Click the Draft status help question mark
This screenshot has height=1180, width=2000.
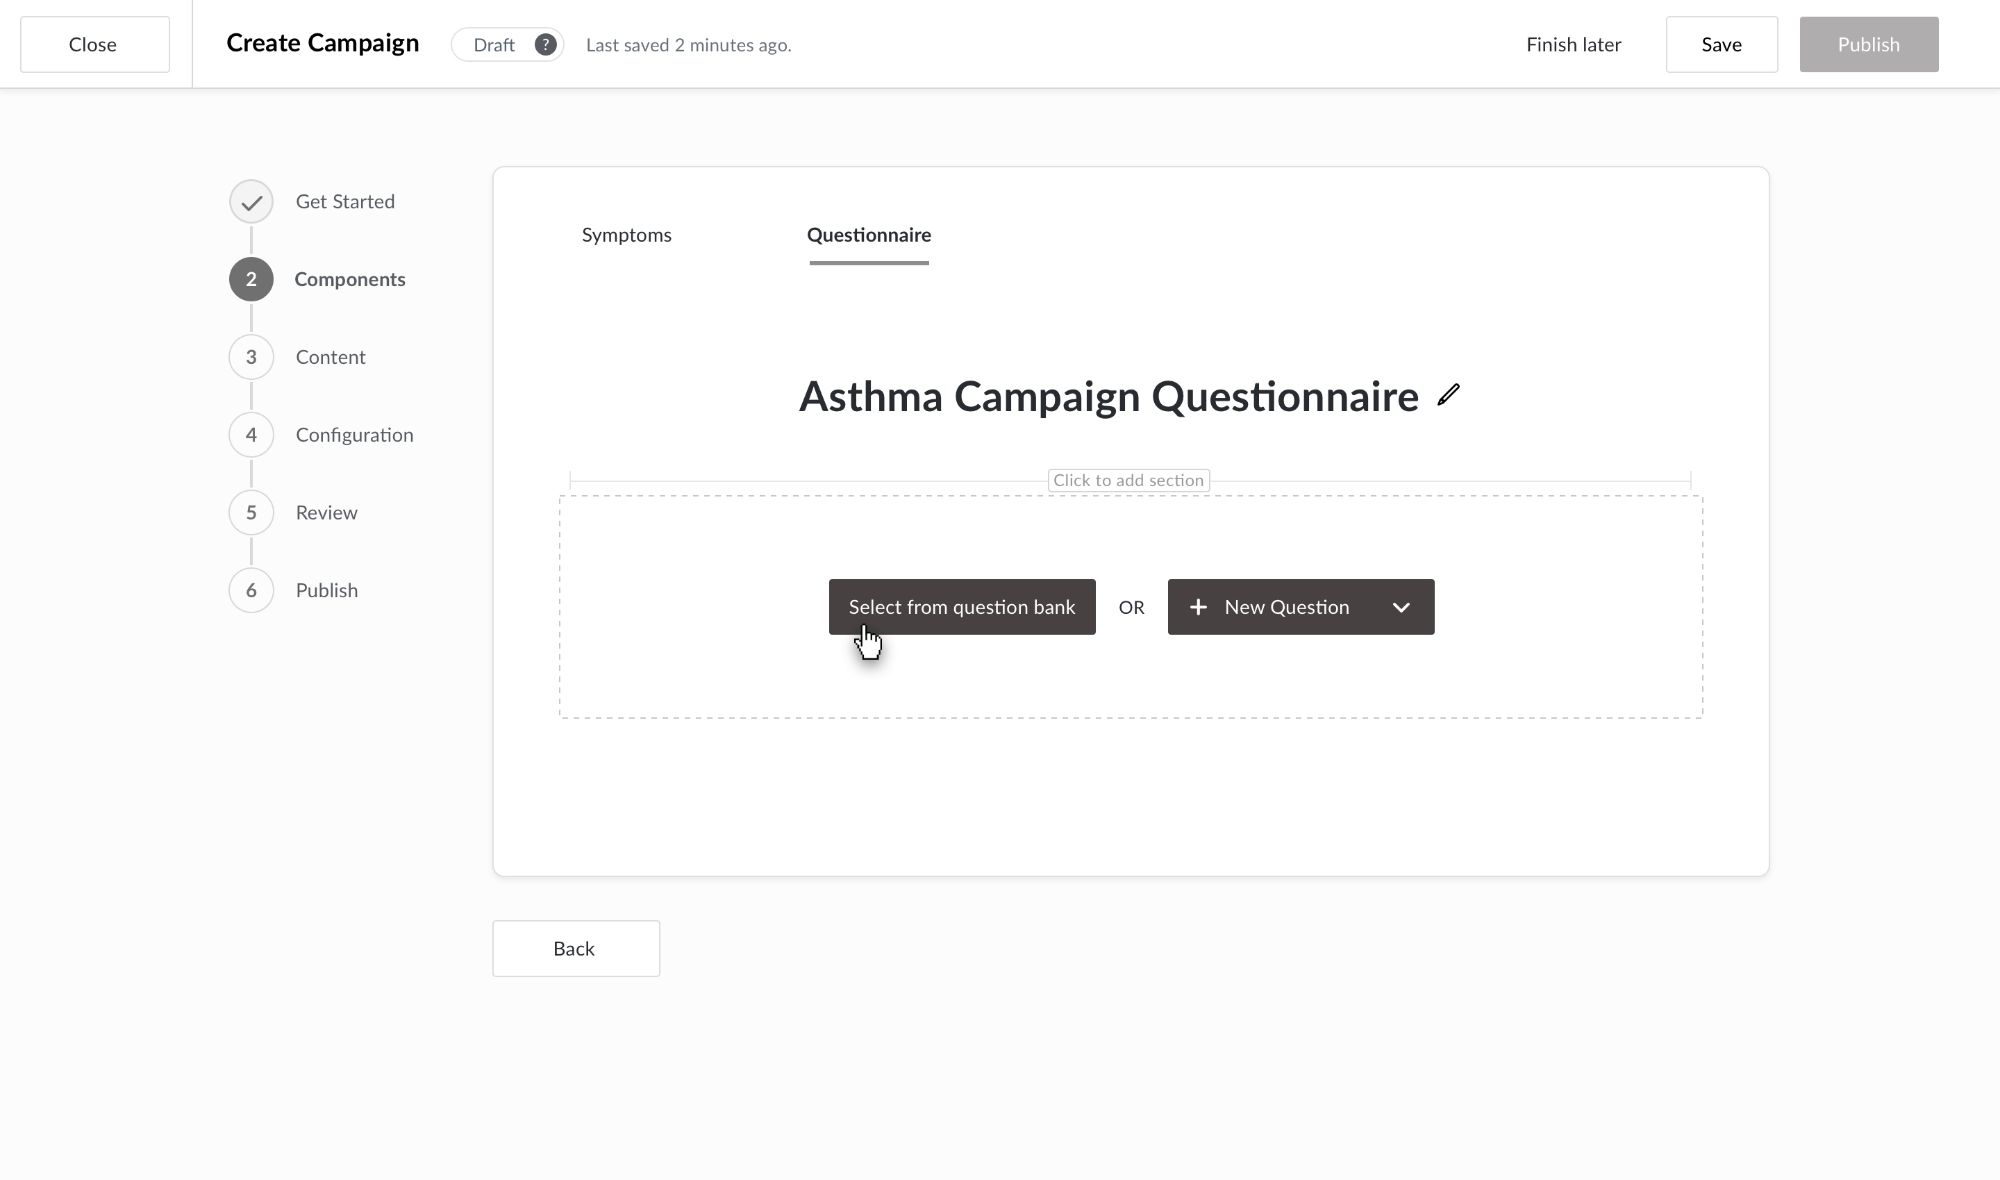(545, 45)
